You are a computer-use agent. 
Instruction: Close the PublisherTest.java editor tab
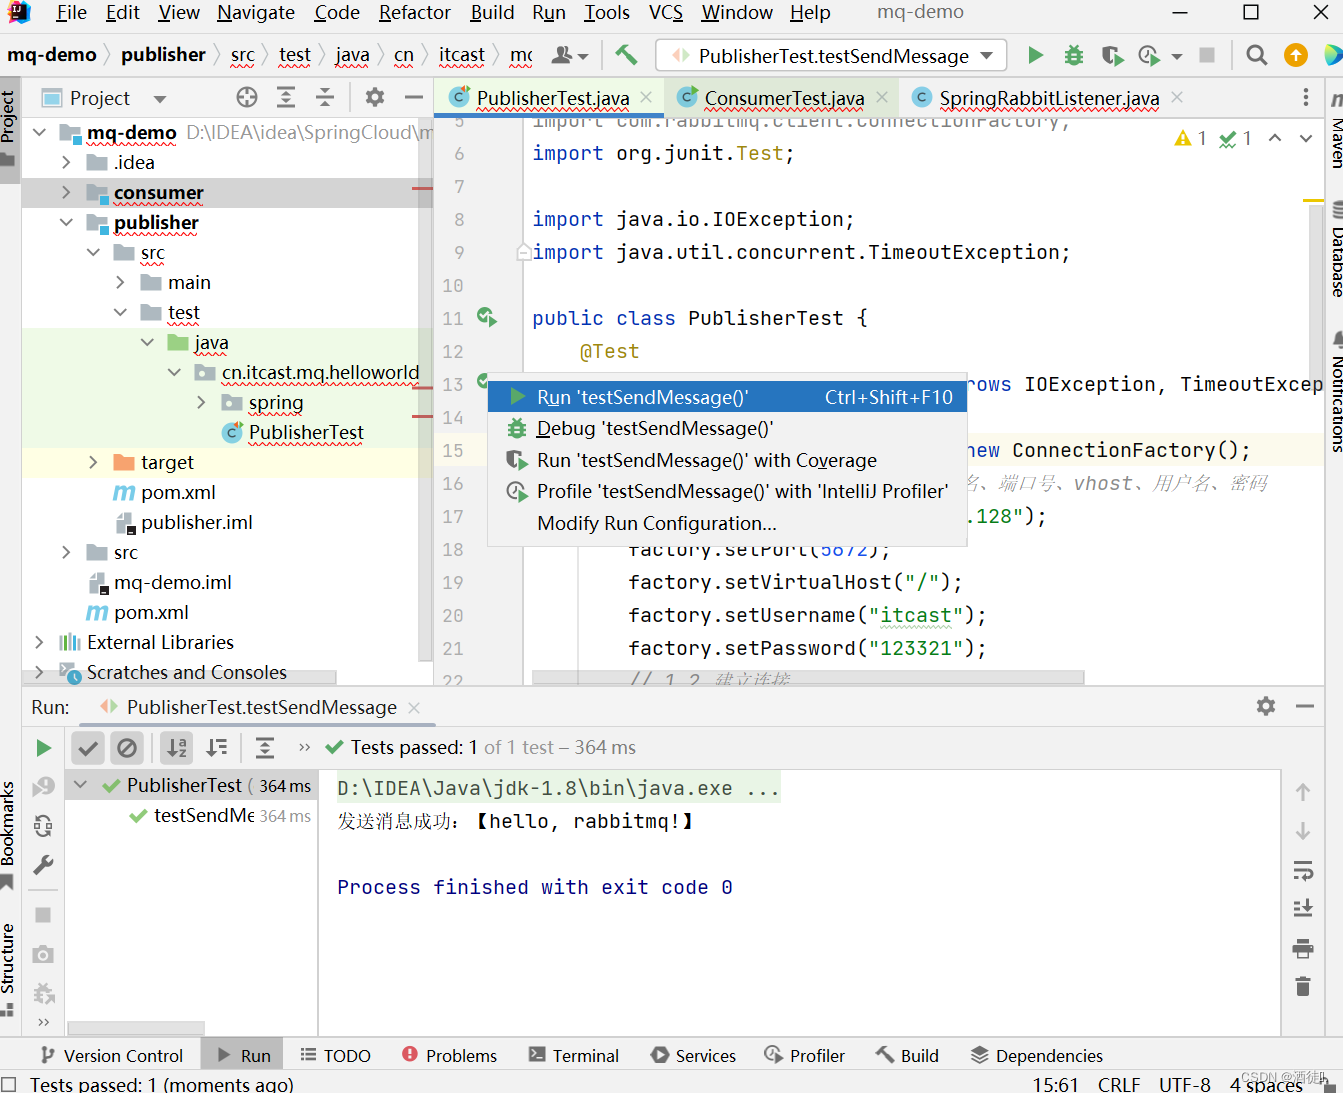(646, 97)
